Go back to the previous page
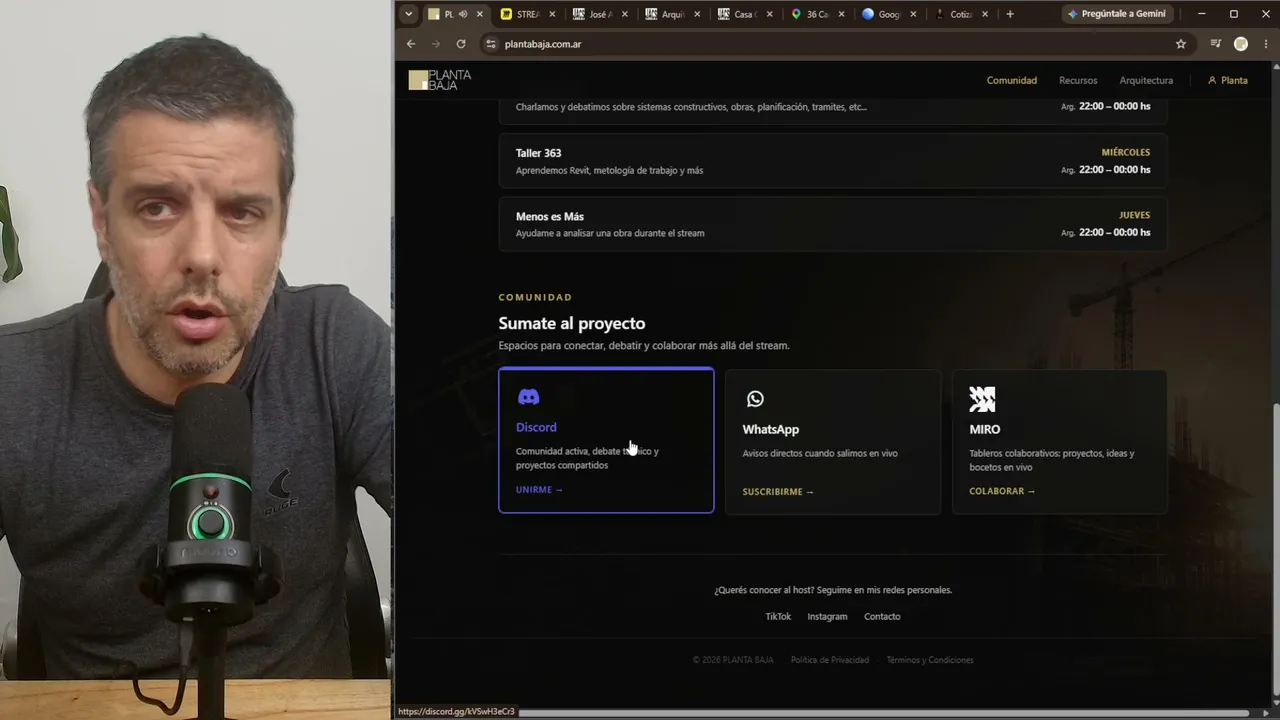The width and height of the screenshot is (1280, 720). tap(411, 44)
